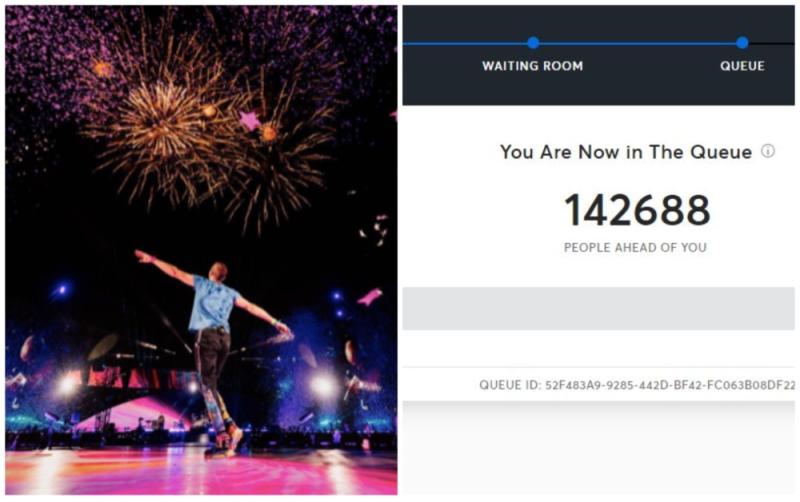Click the gray queue progress bar
800x502 pixels.
point(598,307)
